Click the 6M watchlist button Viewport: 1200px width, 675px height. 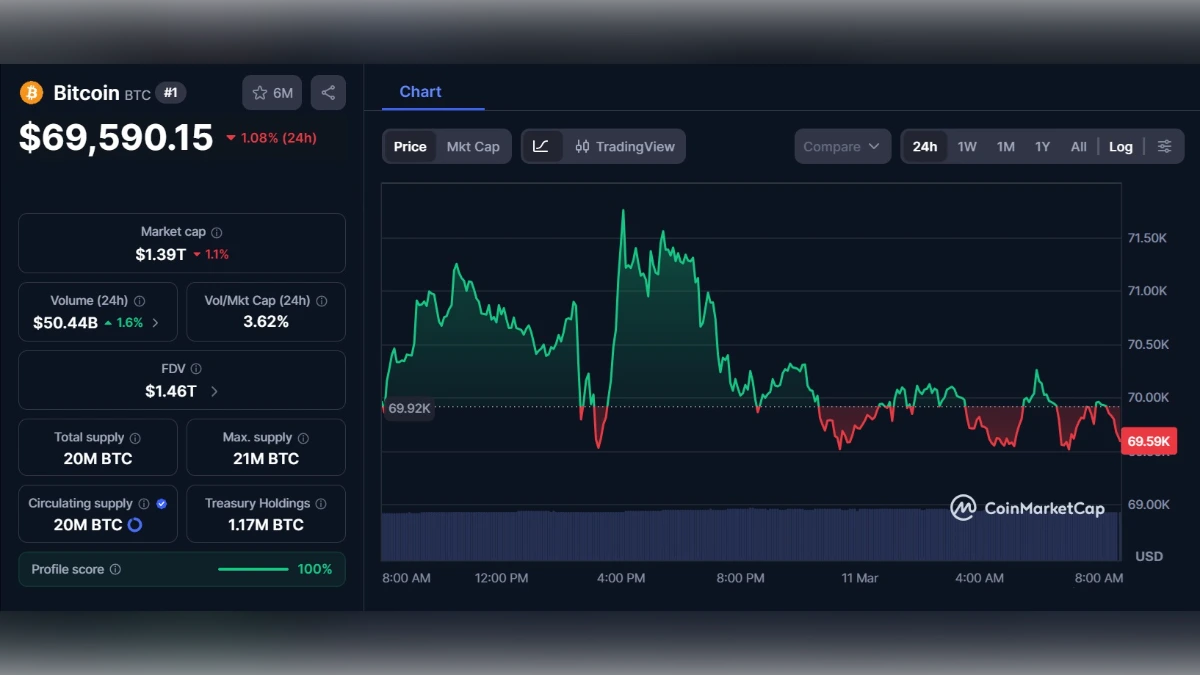pos(271,92)
